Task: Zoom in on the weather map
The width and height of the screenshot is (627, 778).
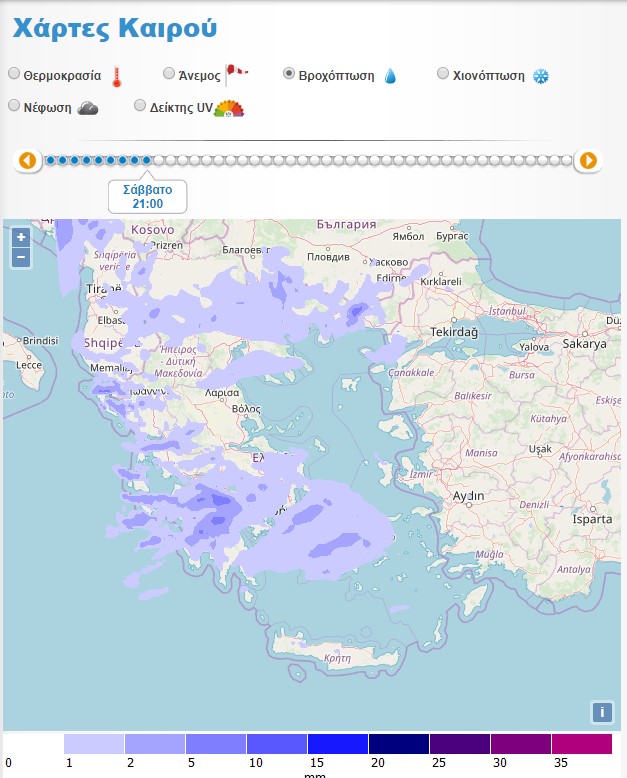Action: 21,237
